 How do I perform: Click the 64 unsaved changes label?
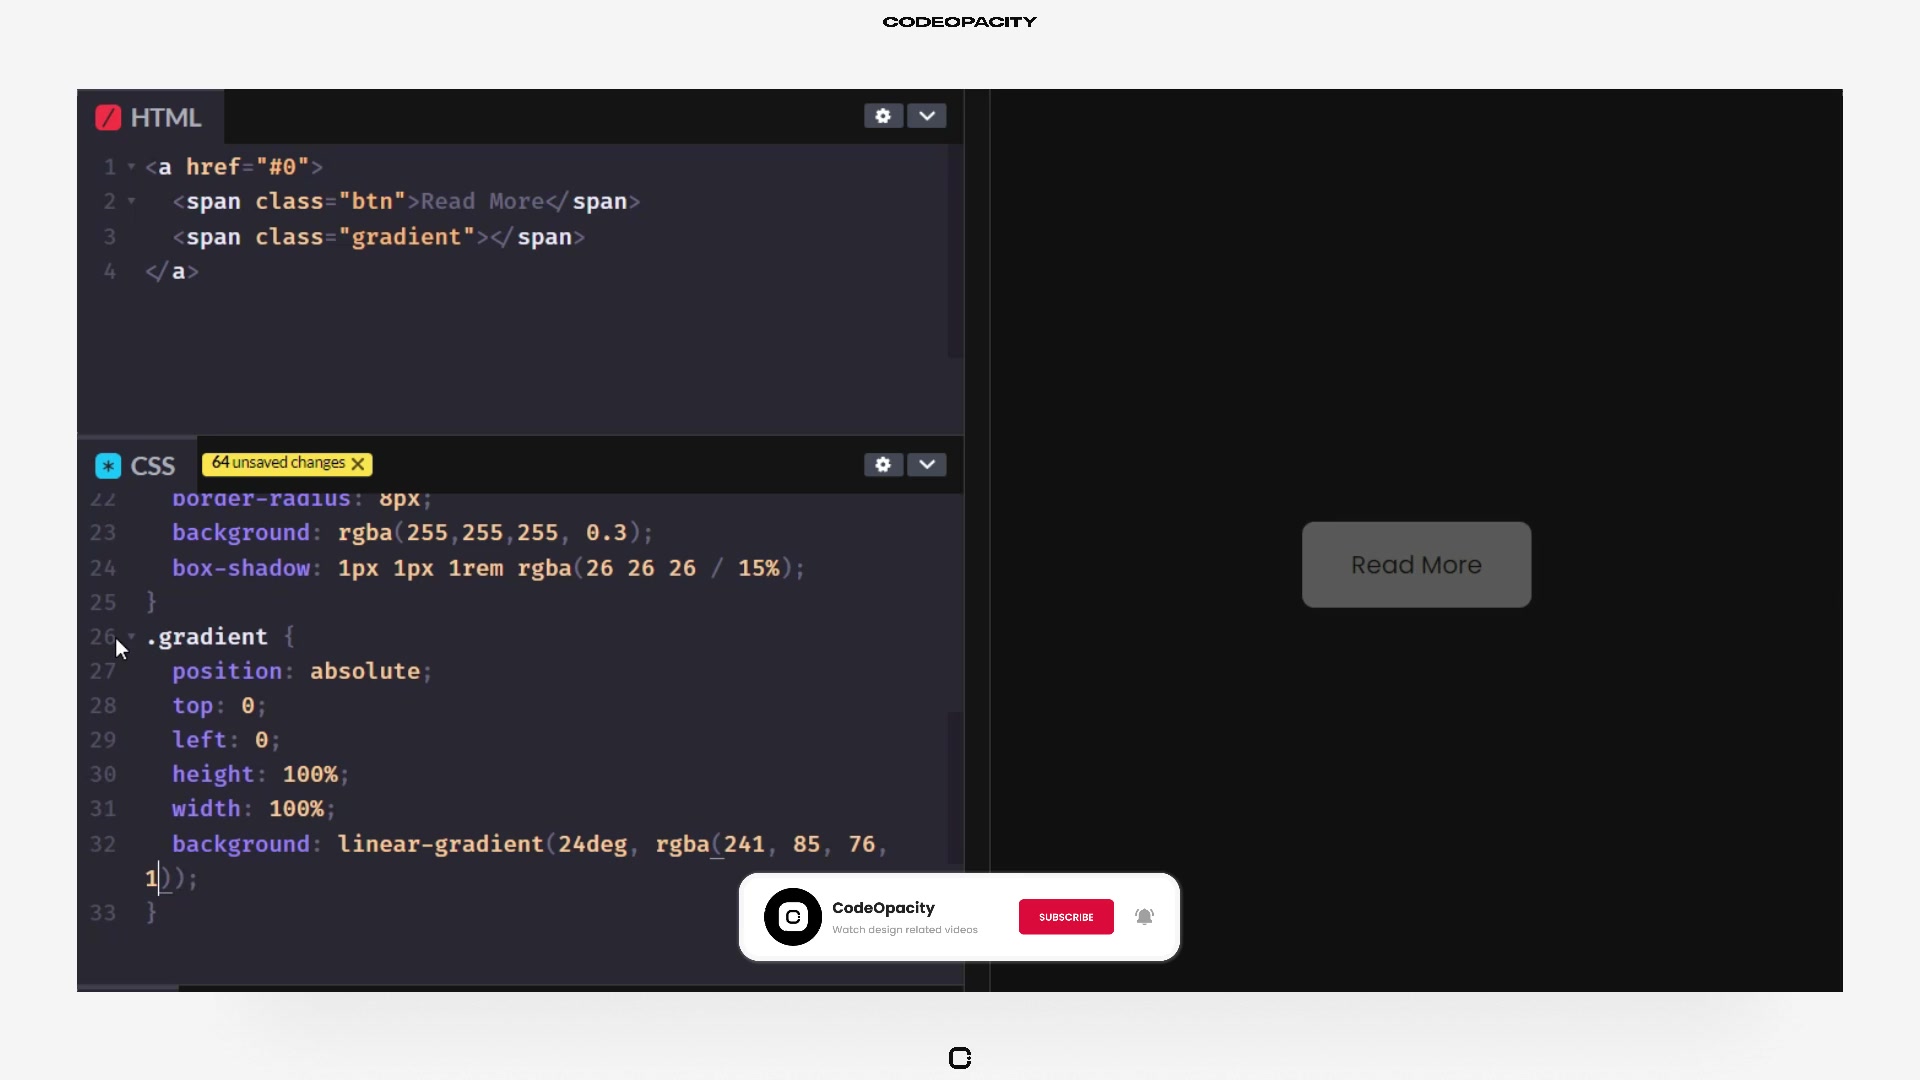pyautogui.click(x=278, y=463)
